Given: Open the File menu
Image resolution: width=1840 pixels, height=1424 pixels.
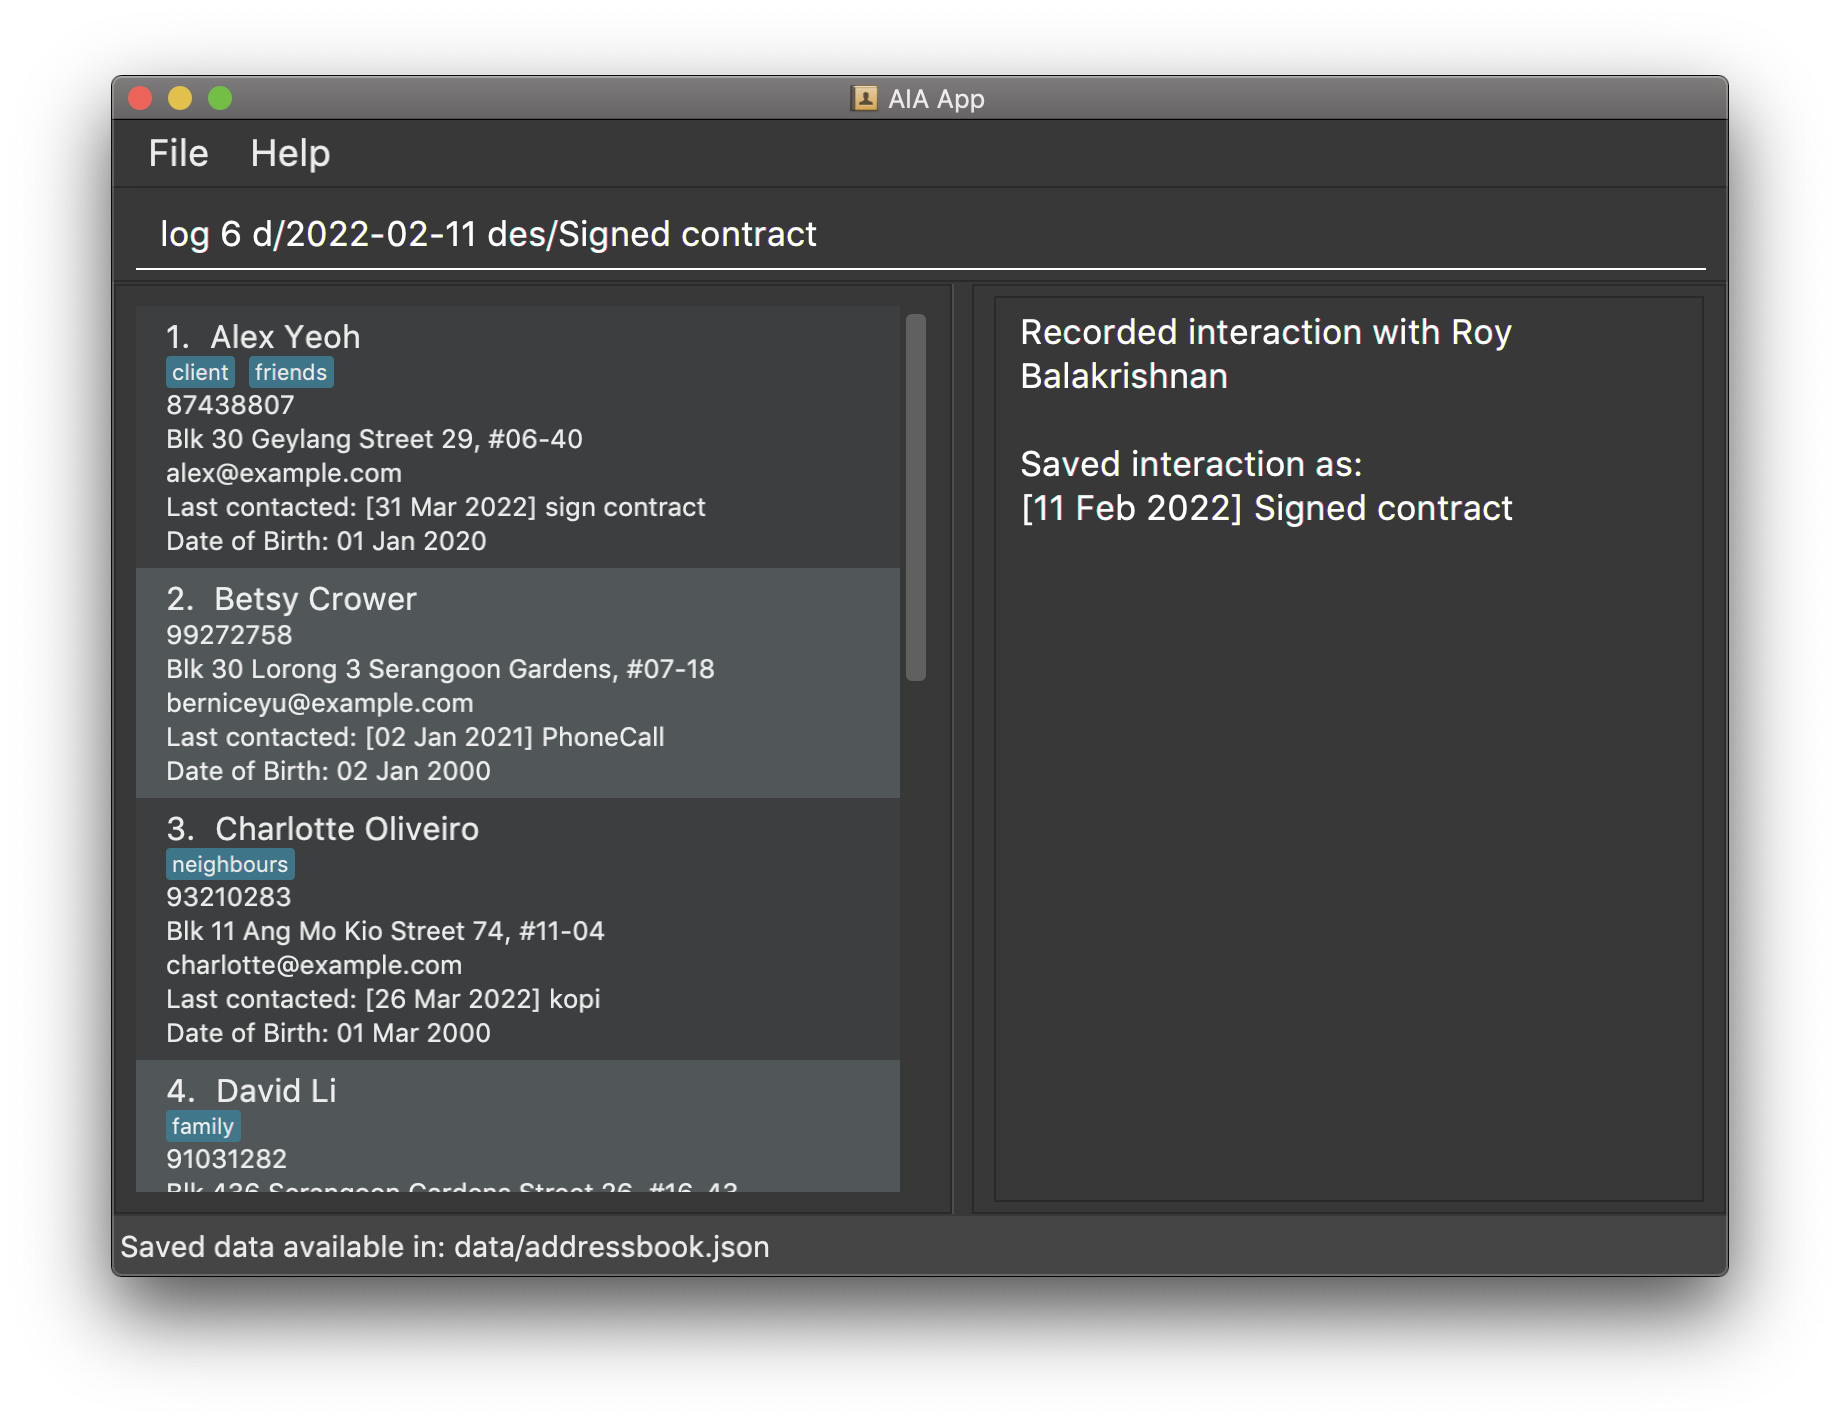Looking at the screenshot, I should 178,153.
